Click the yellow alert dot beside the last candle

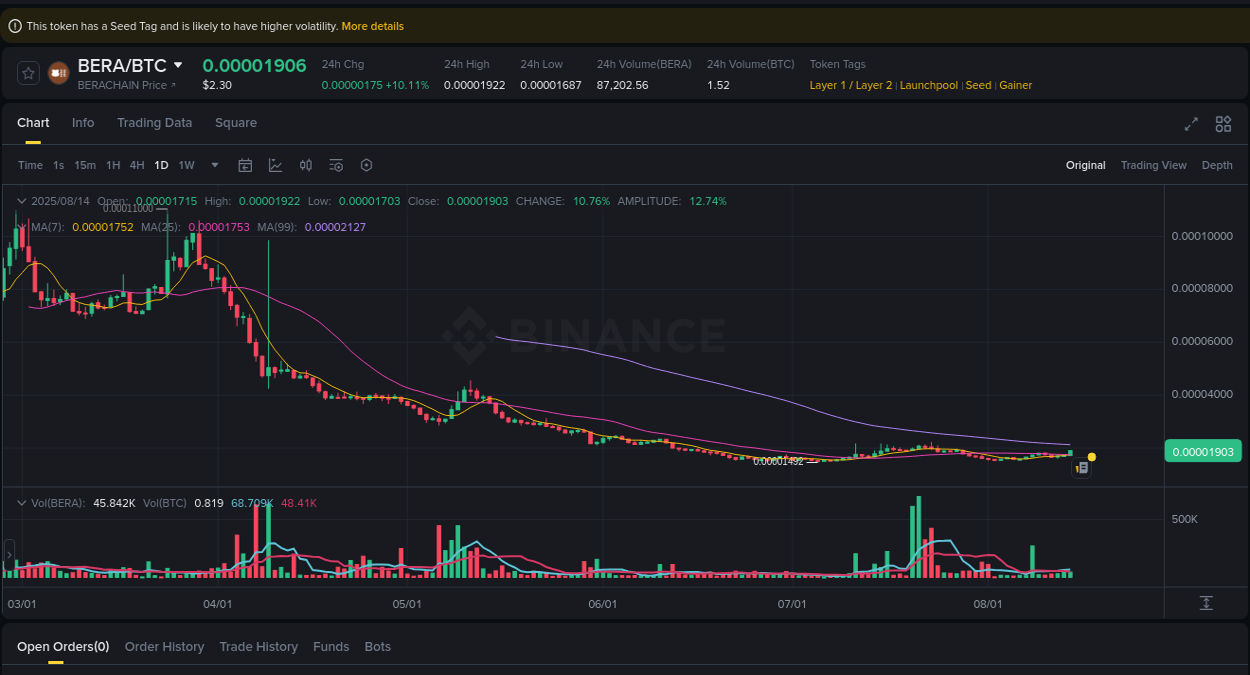pyautogui.click(x=1092, y=457)
